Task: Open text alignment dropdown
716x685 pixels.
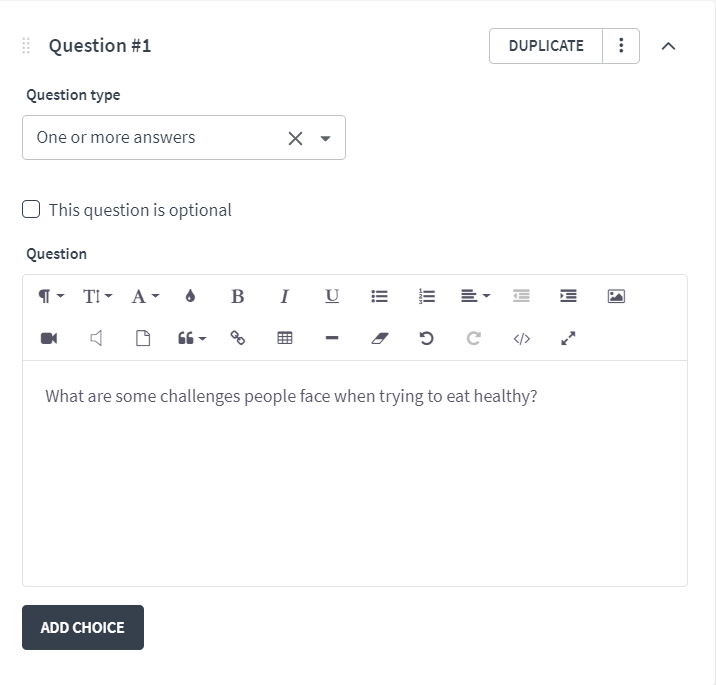Action: [475, 296]
